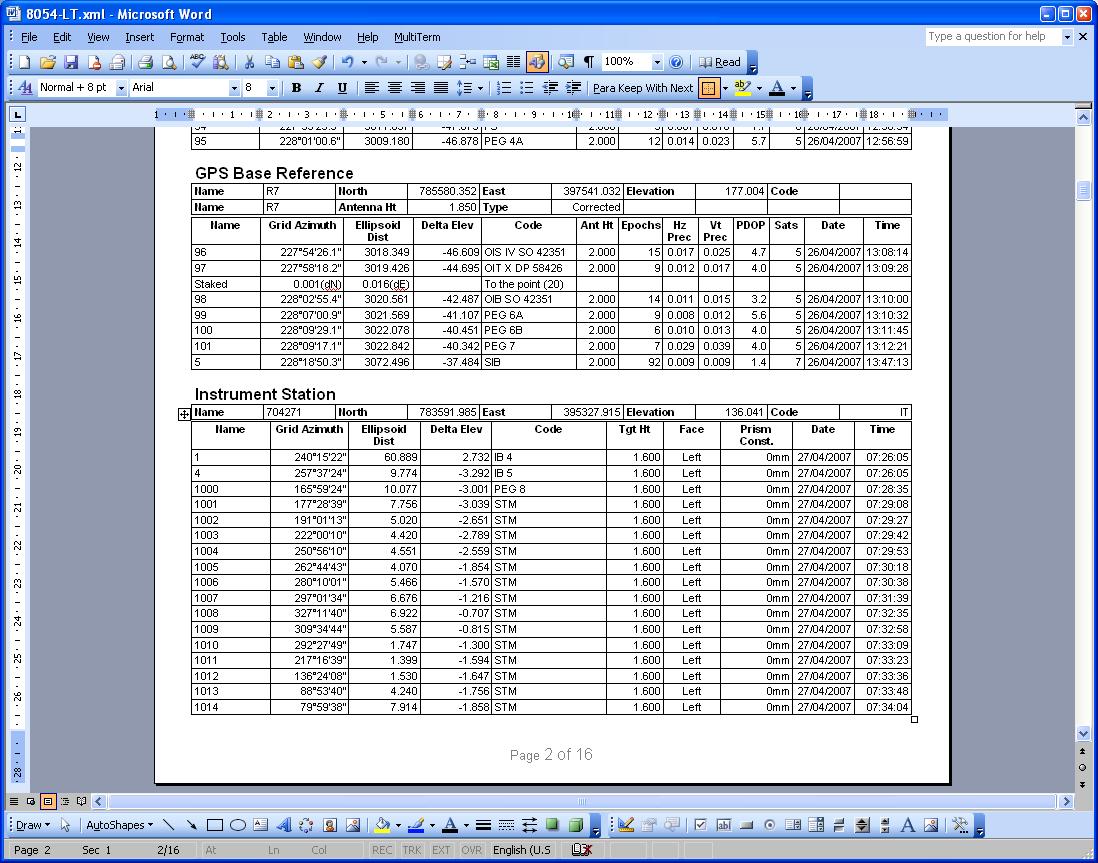Open the Table menu
Image resolution: width=1098 pixels, height=863 pixels.
pos(274,37)
